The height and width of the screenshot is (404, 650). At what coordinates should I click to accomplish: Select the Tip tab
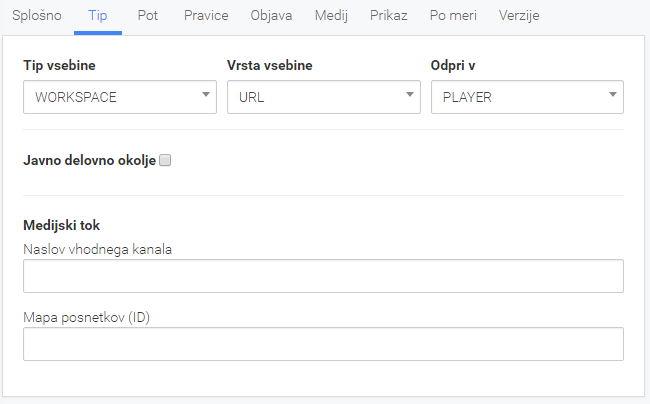(x=98, y=15)
